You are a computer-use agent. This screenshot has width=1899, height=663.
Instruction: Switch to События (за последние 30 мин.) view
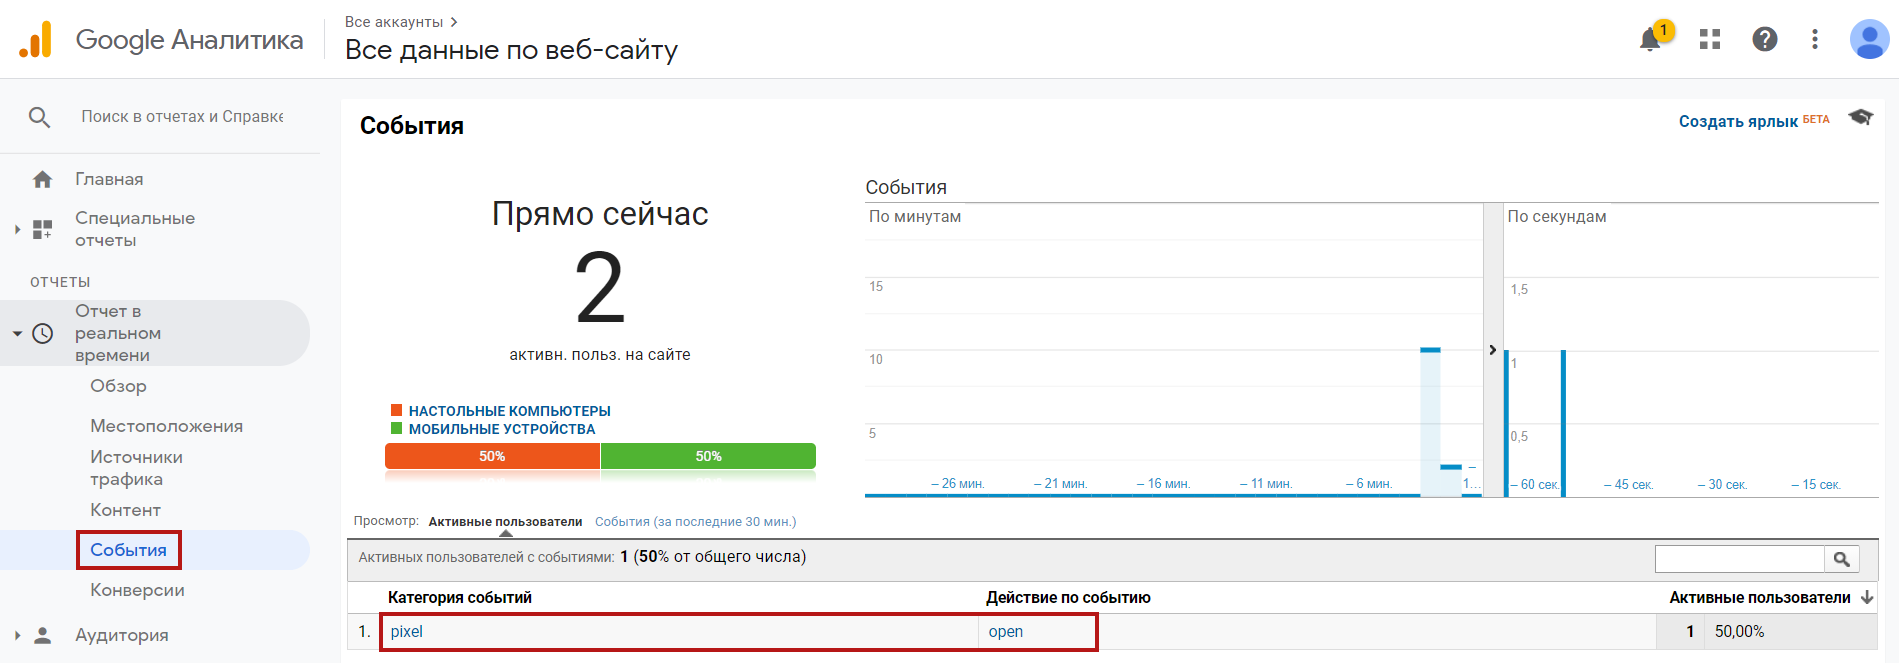point(695,522)
